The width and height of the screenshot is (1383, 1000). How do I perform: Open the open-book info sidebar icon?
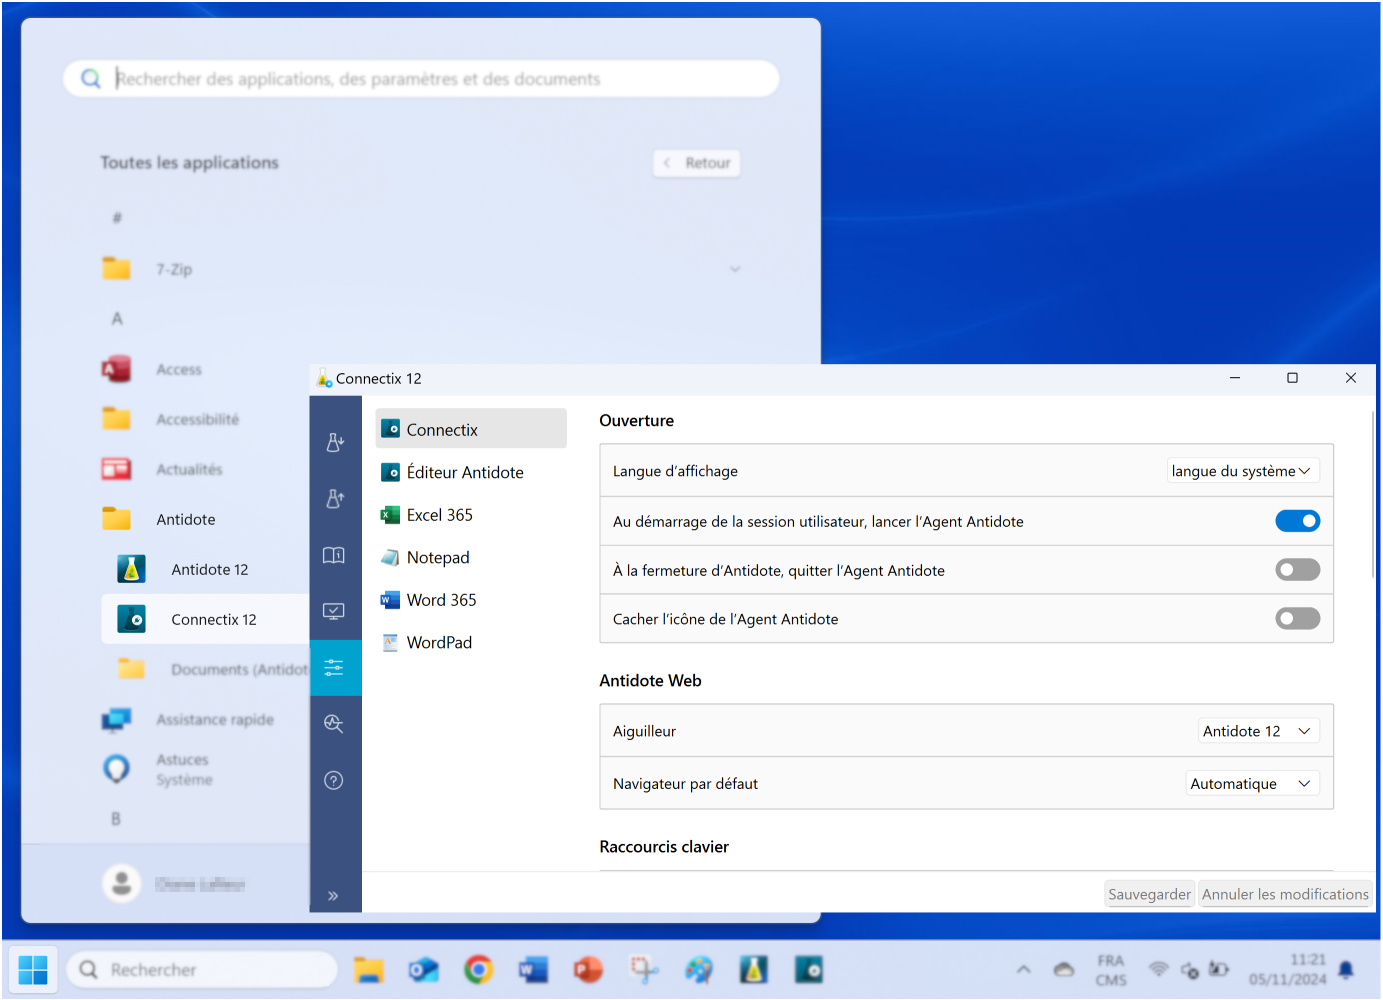point(335,555)
